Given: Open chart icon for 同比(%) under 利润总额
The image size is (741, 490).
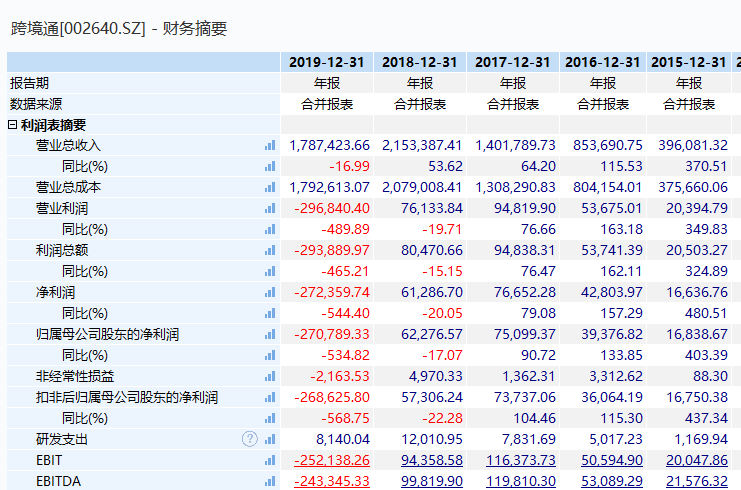Looking at the screenshot, I should [x=270, y=272].
